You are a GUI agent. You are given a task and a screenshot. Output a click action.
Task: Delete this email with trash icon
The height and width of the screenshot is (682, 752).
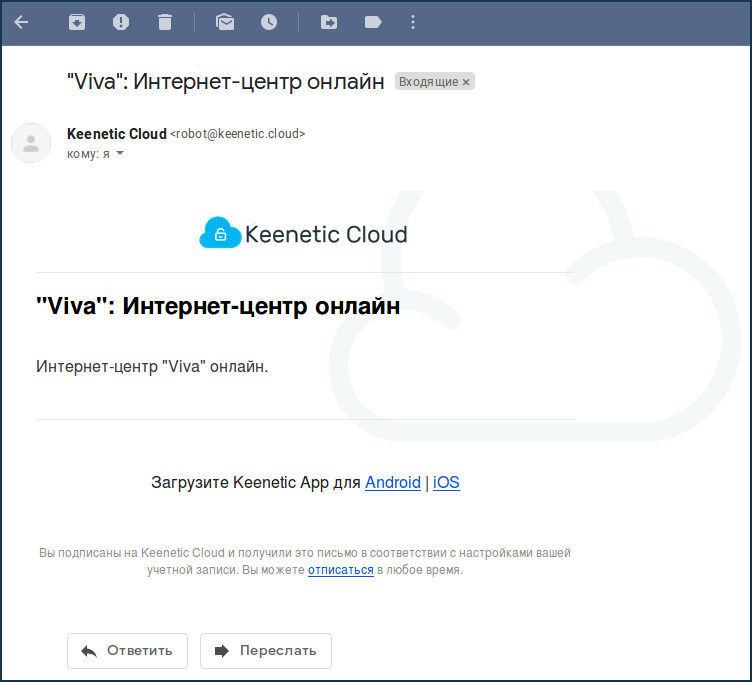click(165, 22)
